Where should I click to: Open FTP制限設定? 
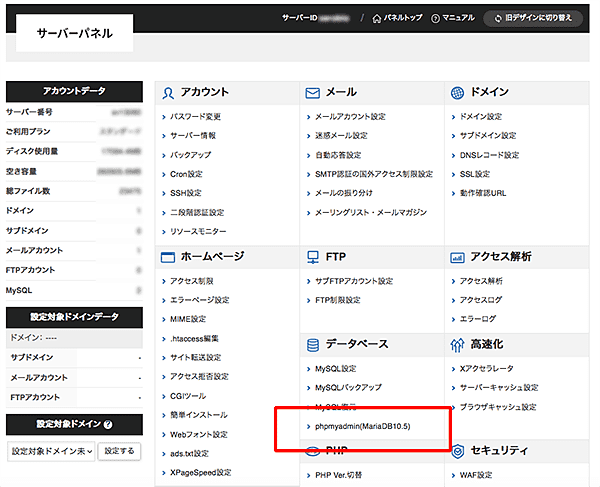338,300
